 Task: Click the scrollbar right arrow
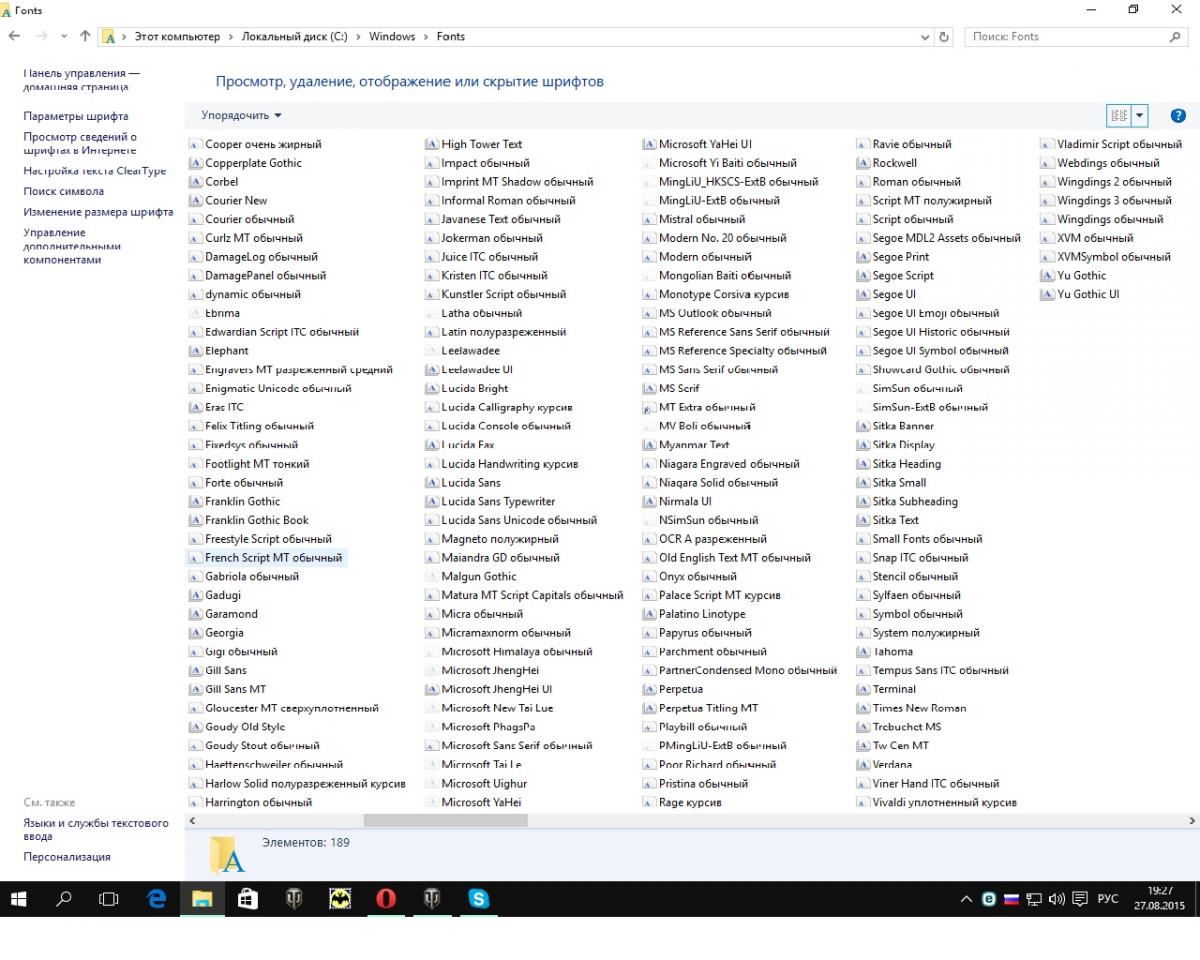click(1191, 820)
